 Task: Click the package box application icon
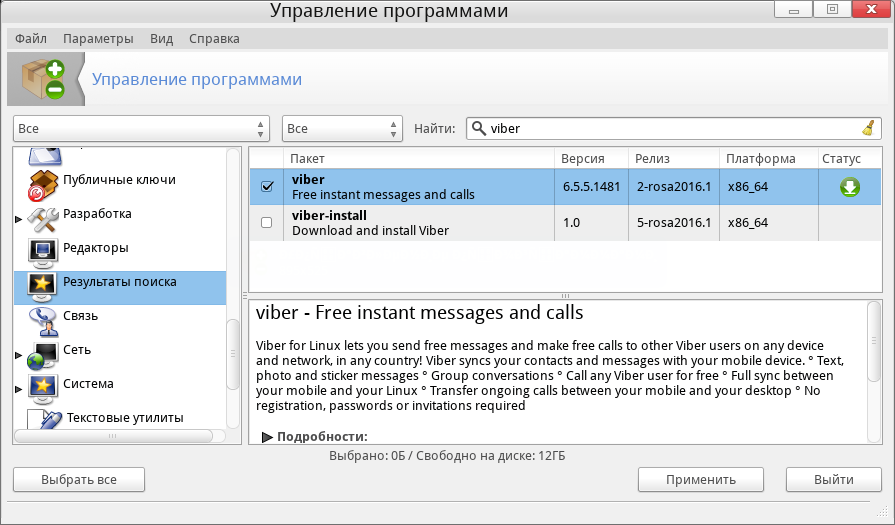click(44, 79)
